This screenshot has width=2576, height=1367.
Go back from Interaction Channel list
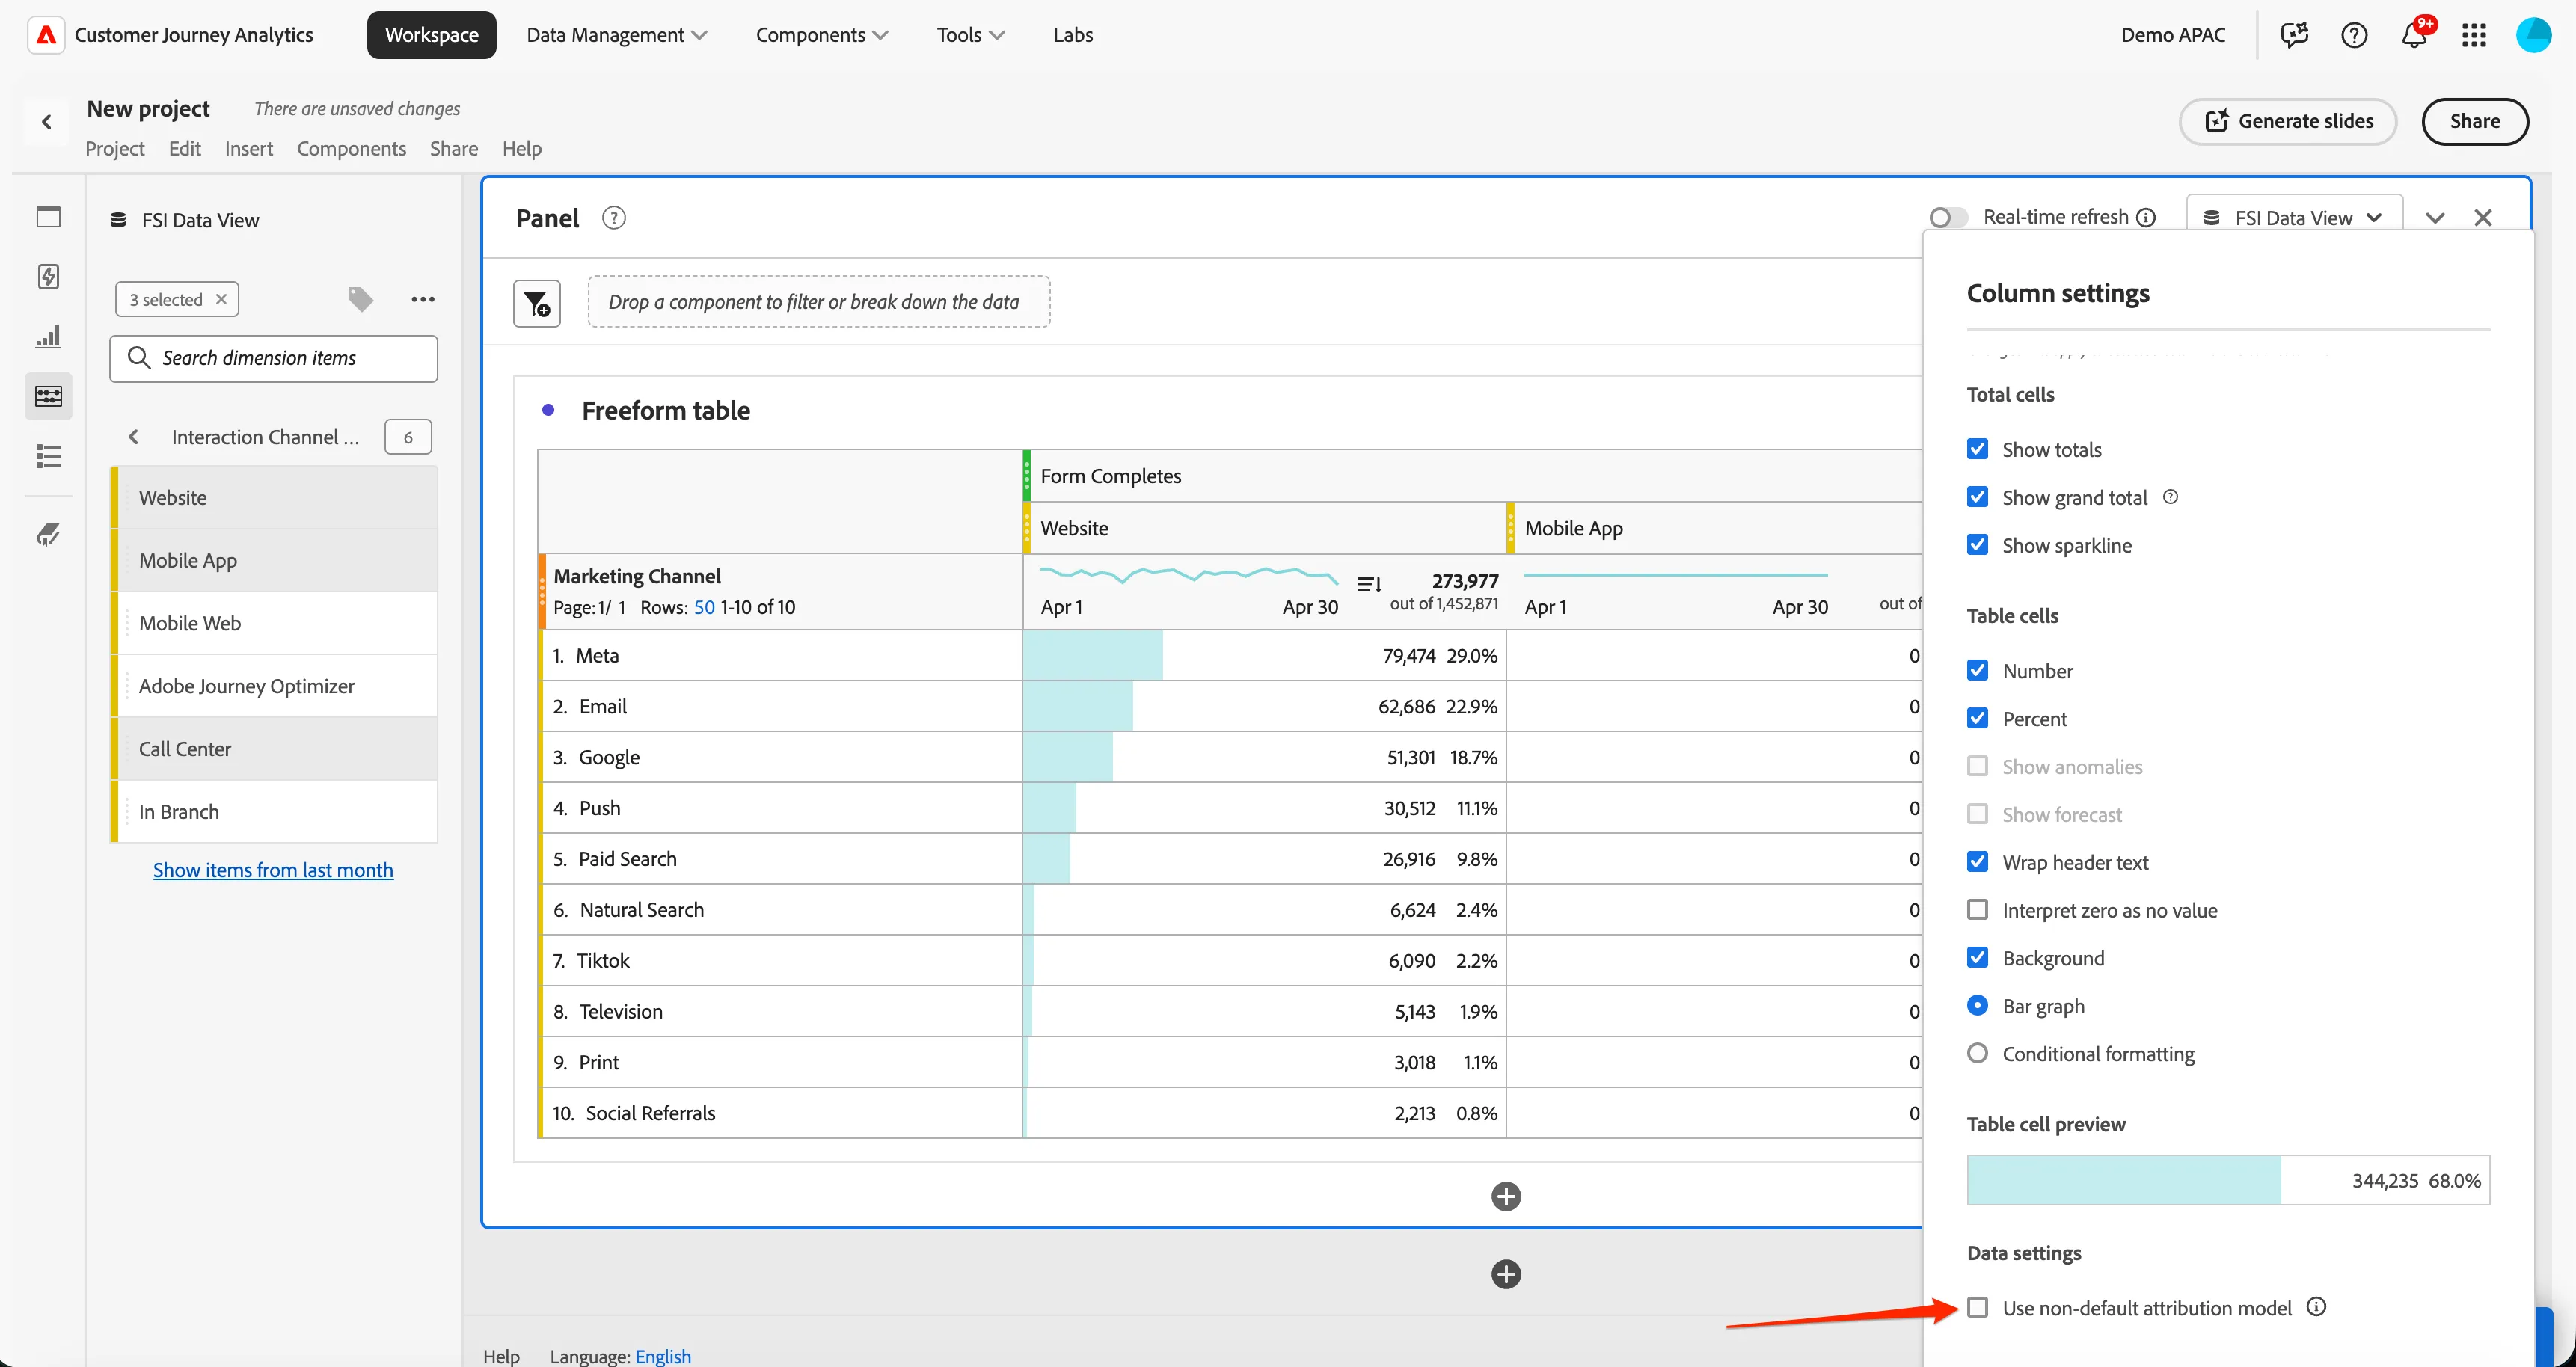[133, 437]
